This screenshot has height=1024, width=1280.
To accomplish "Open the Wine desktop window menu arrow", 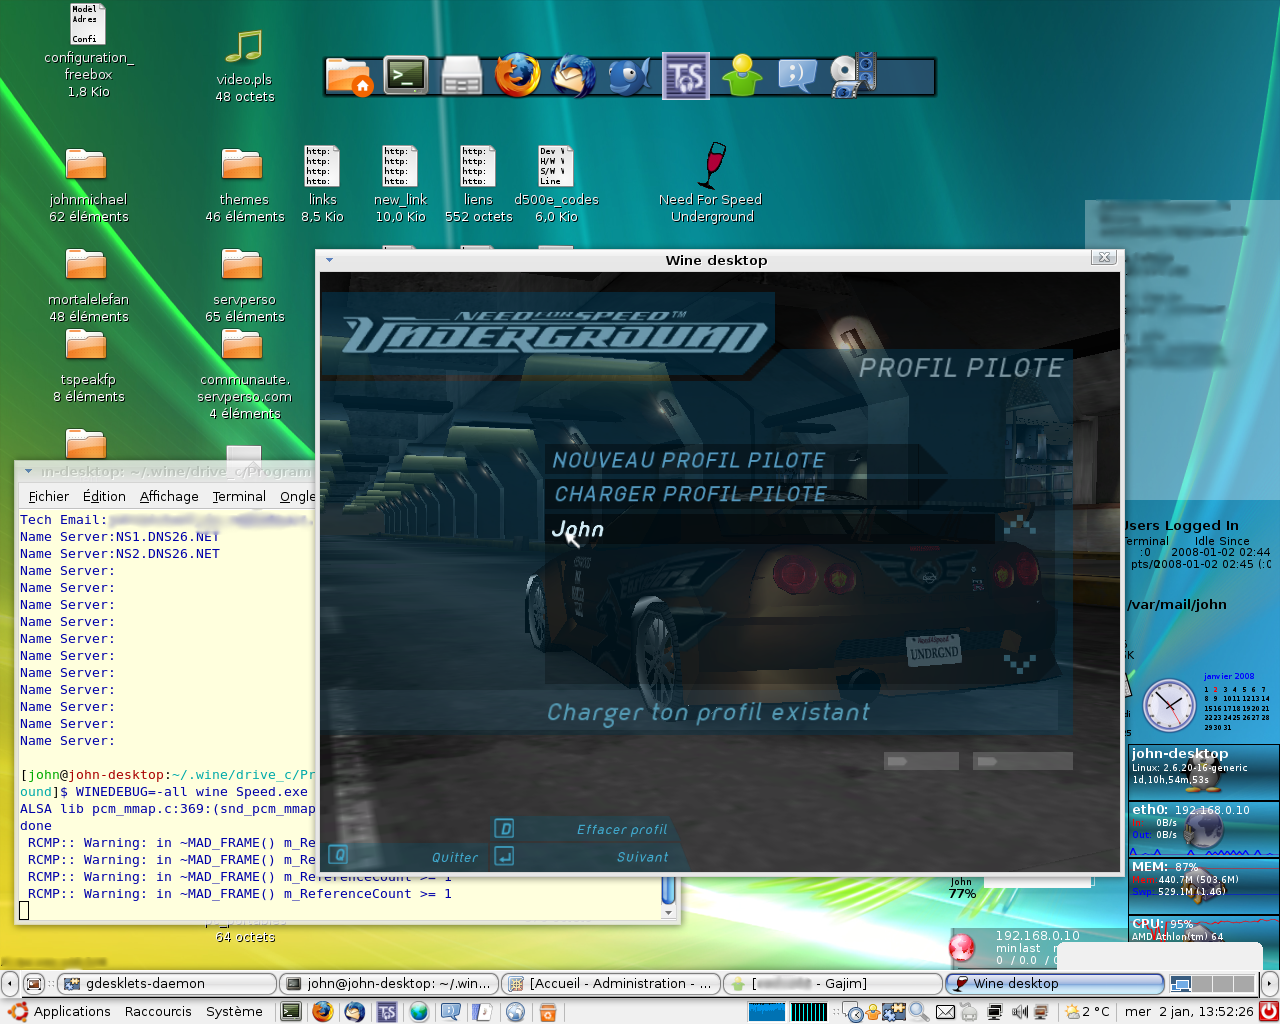I will [x=329, y=260].
